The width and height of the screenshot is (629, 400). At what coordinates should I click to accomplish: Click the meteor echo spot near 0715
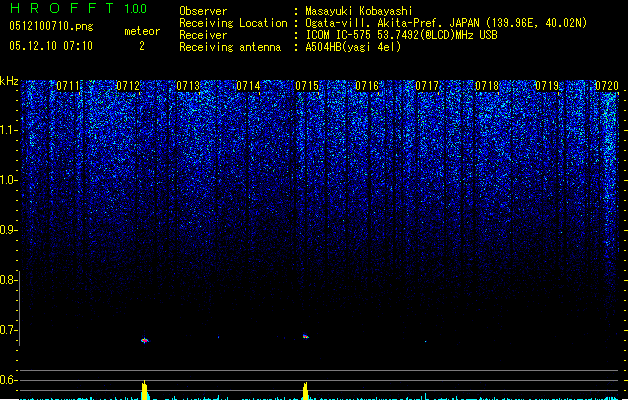click(x=306, y=337)
